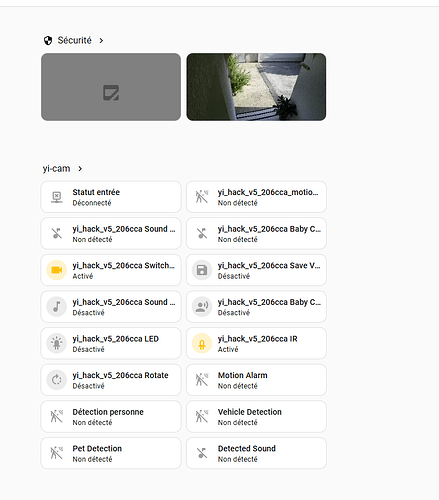This screenshot has height=500, width=439.
Task: Toggle the music note Sound Désactivé icon
Action: click(x=57, y=307)
